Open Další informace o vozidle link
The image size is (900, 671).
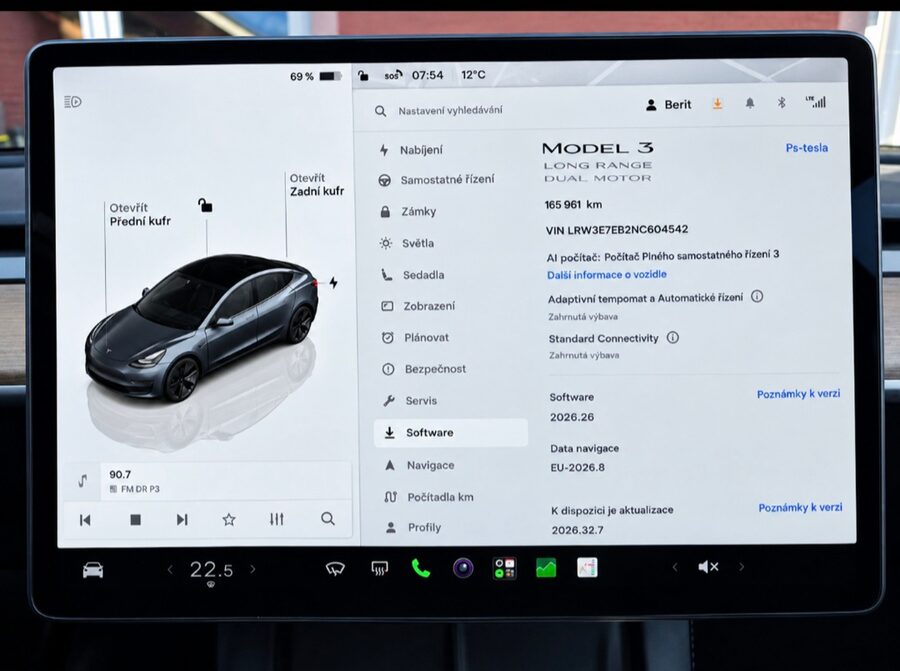[607, 275]
